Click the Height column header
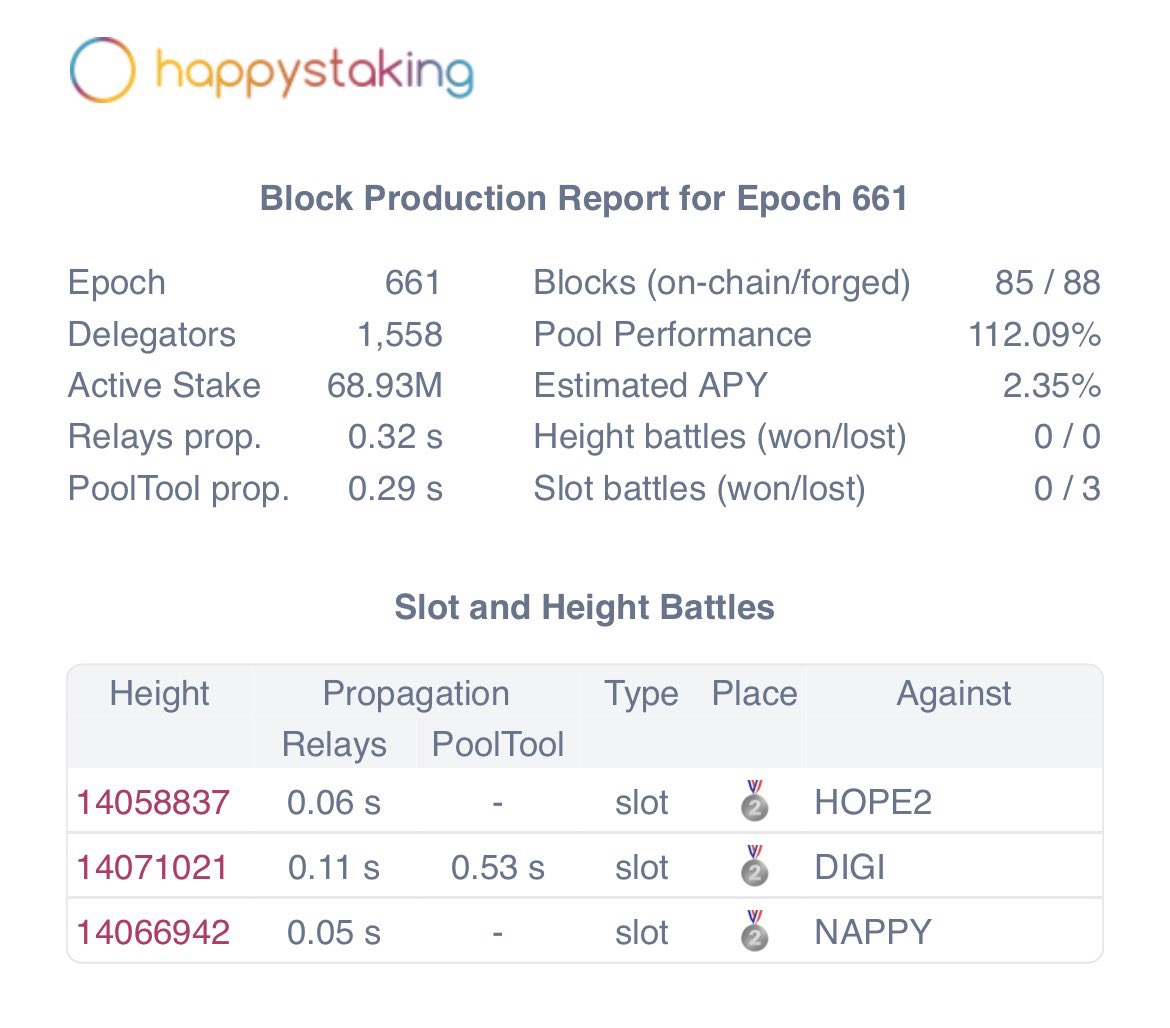Image resolution: width=1170 pixels, height=1028 pixels. point(159,693)
